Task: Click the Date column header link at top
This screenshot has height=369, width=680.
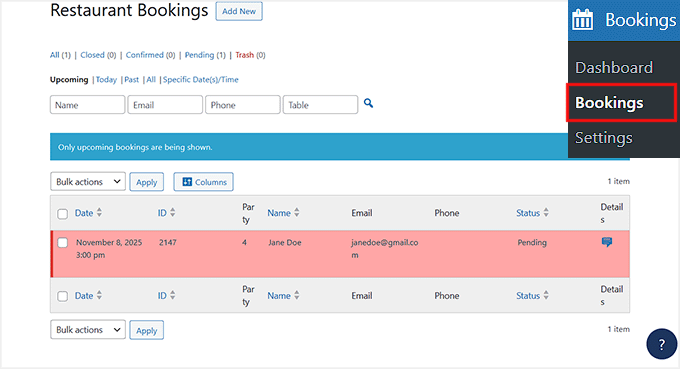Action: pyautogui.click(x=84, y=213)
